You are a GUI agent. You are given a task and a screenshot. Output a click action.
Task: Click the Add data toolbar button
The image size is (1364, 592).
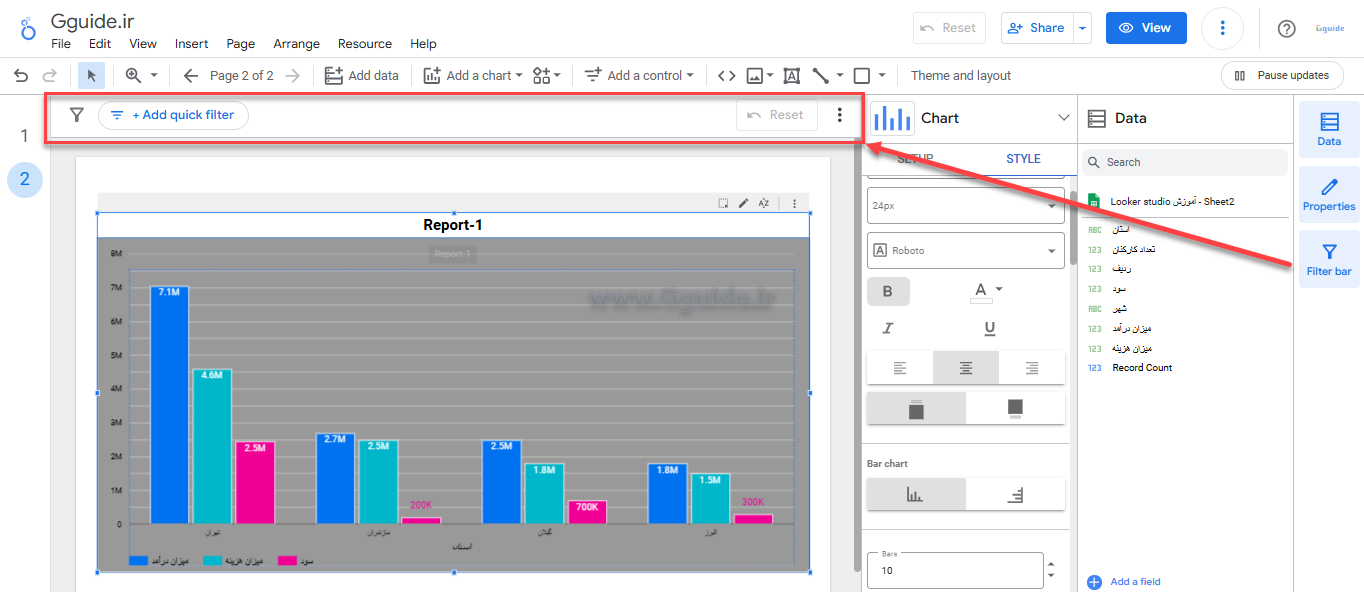click(x=361, y=76)
